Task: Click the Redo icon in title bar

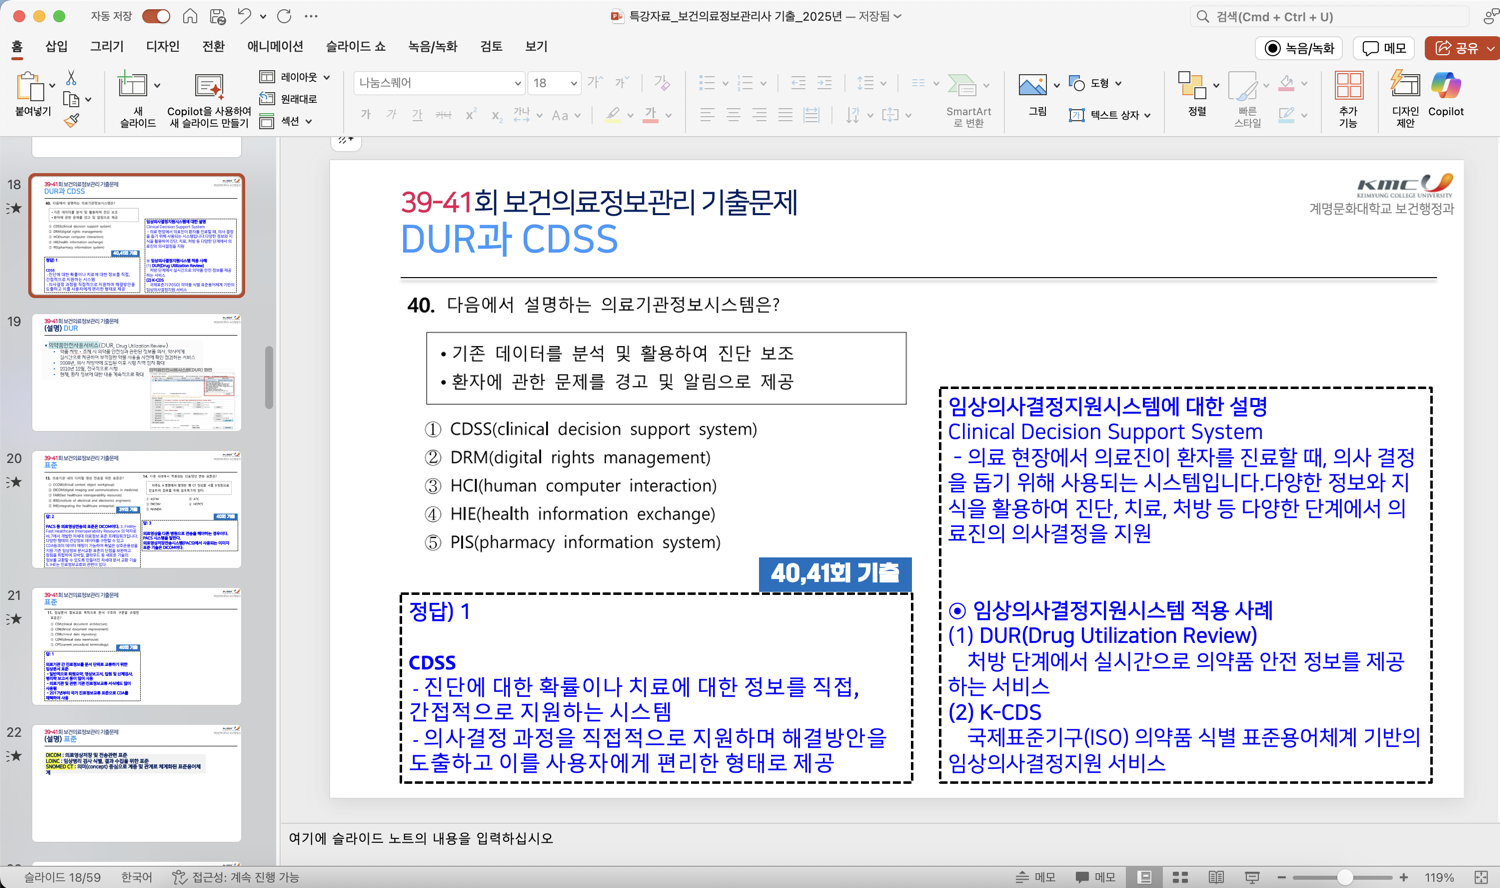Action: [x=284, y=16]
